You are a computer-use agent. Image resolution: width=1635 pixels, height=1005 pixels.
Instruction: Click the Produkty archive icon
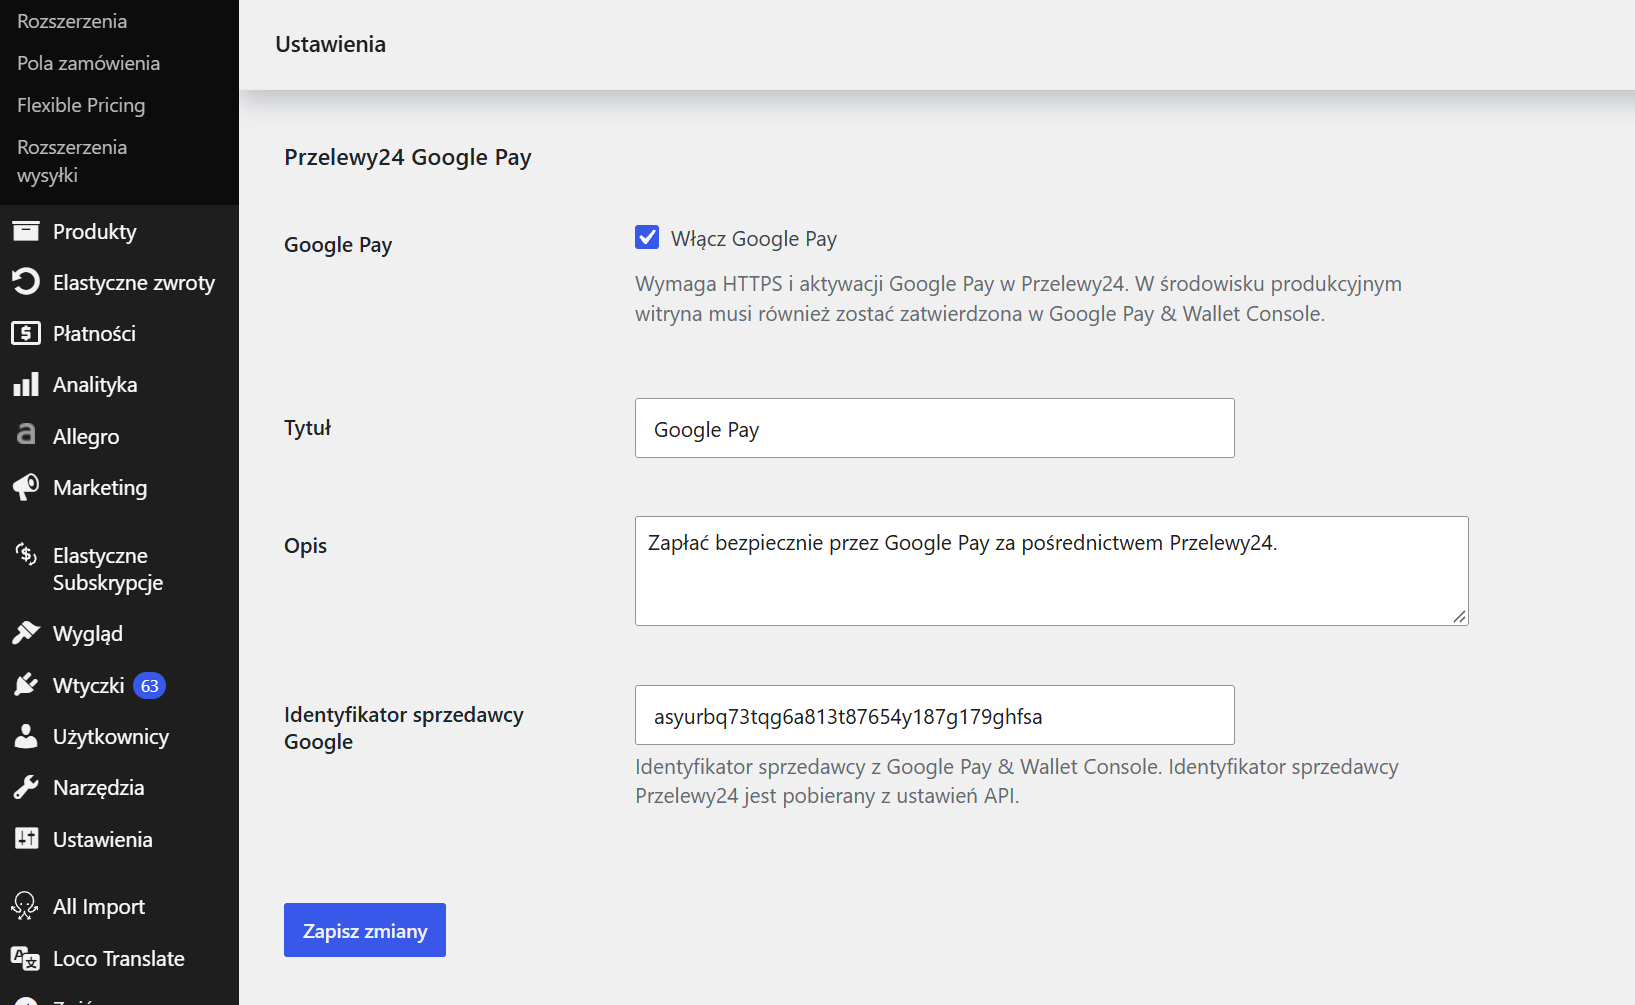[x=26, y=231]
